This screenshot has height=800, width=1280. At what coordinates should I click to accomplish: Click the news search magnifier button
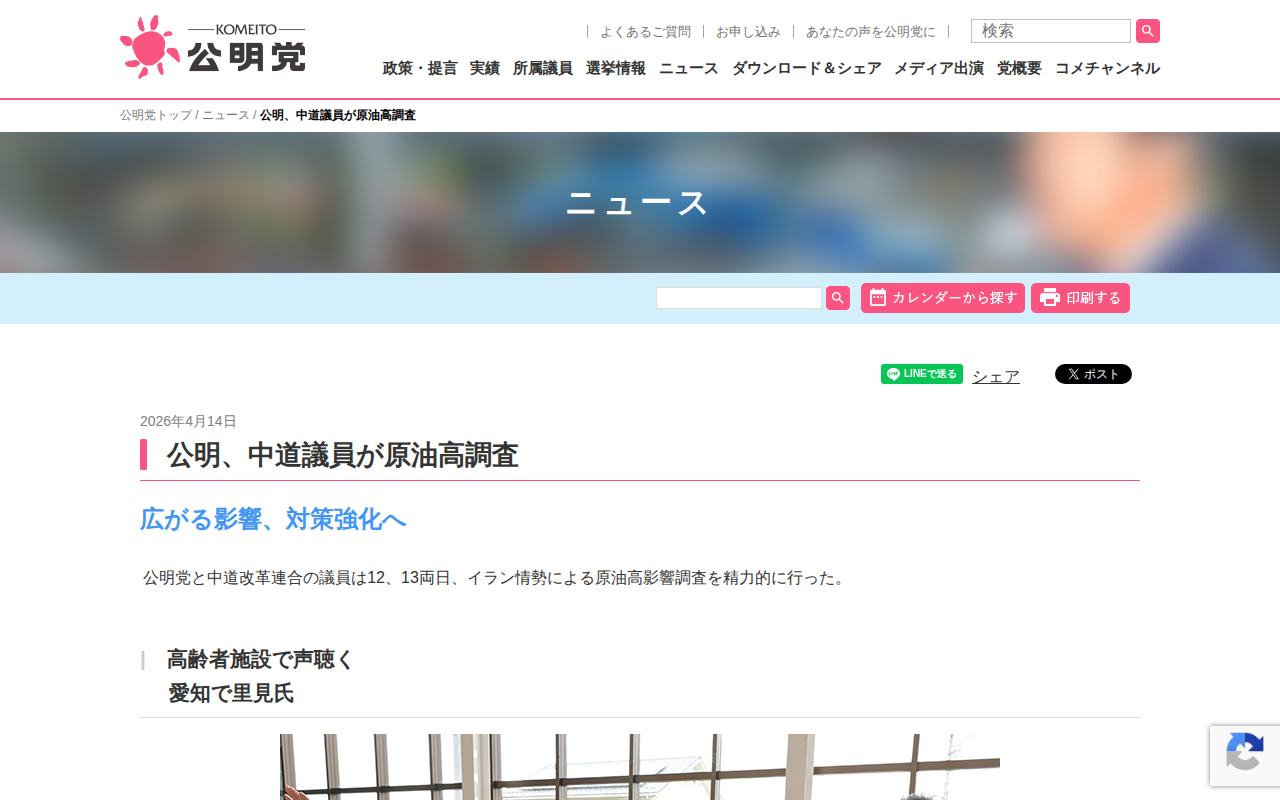(838, 298)
